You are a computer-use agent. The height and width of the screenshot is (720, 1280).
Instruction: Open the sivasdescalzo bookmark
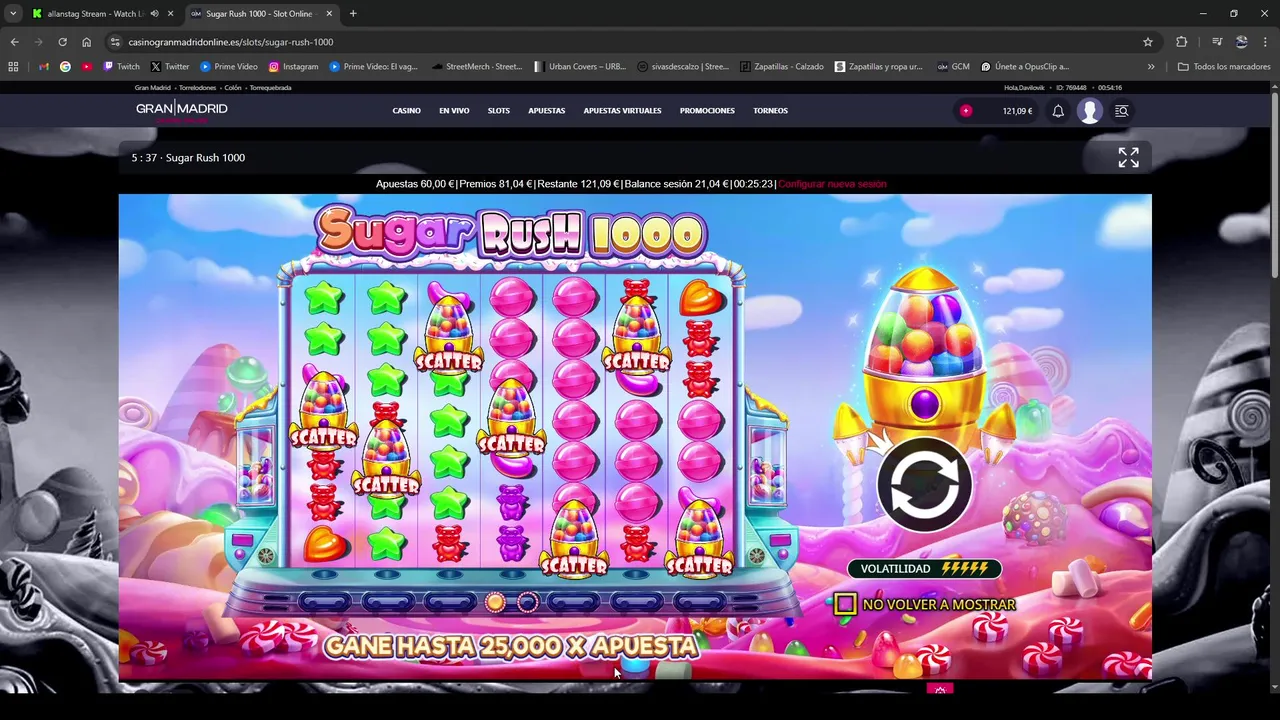[683, 67]
